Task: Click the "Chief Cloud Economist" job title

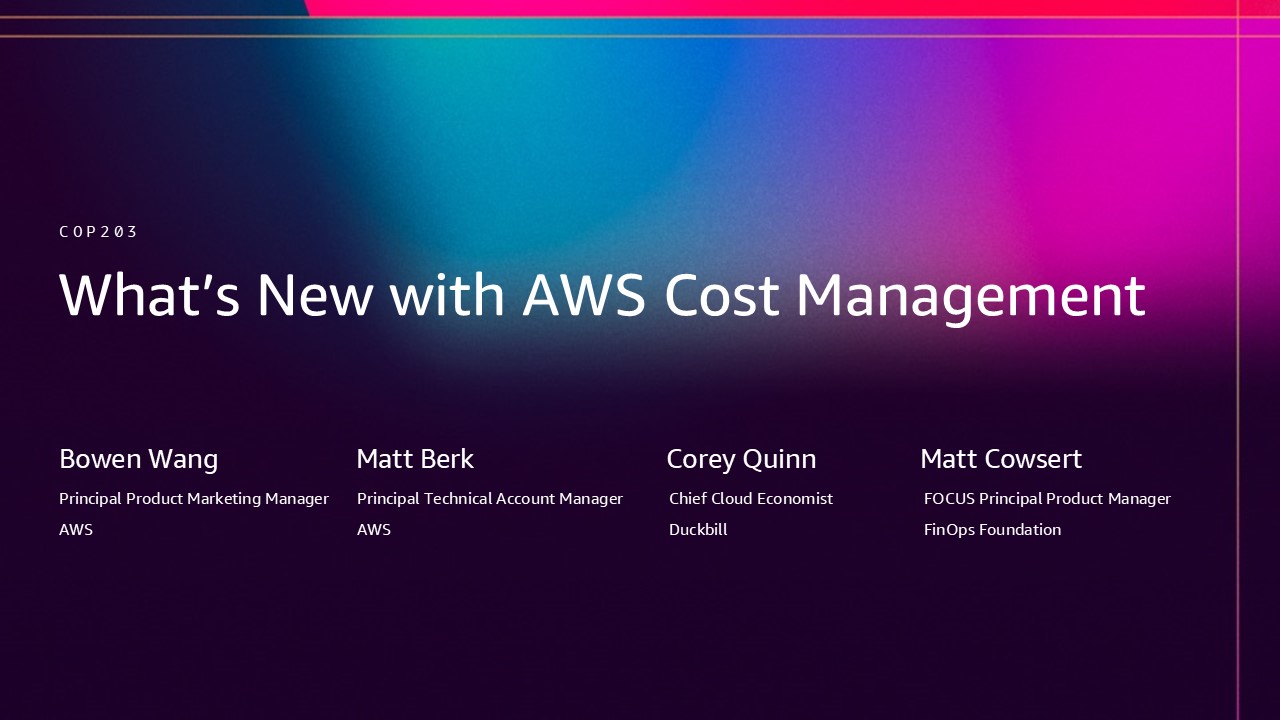Action: point(751,498)
